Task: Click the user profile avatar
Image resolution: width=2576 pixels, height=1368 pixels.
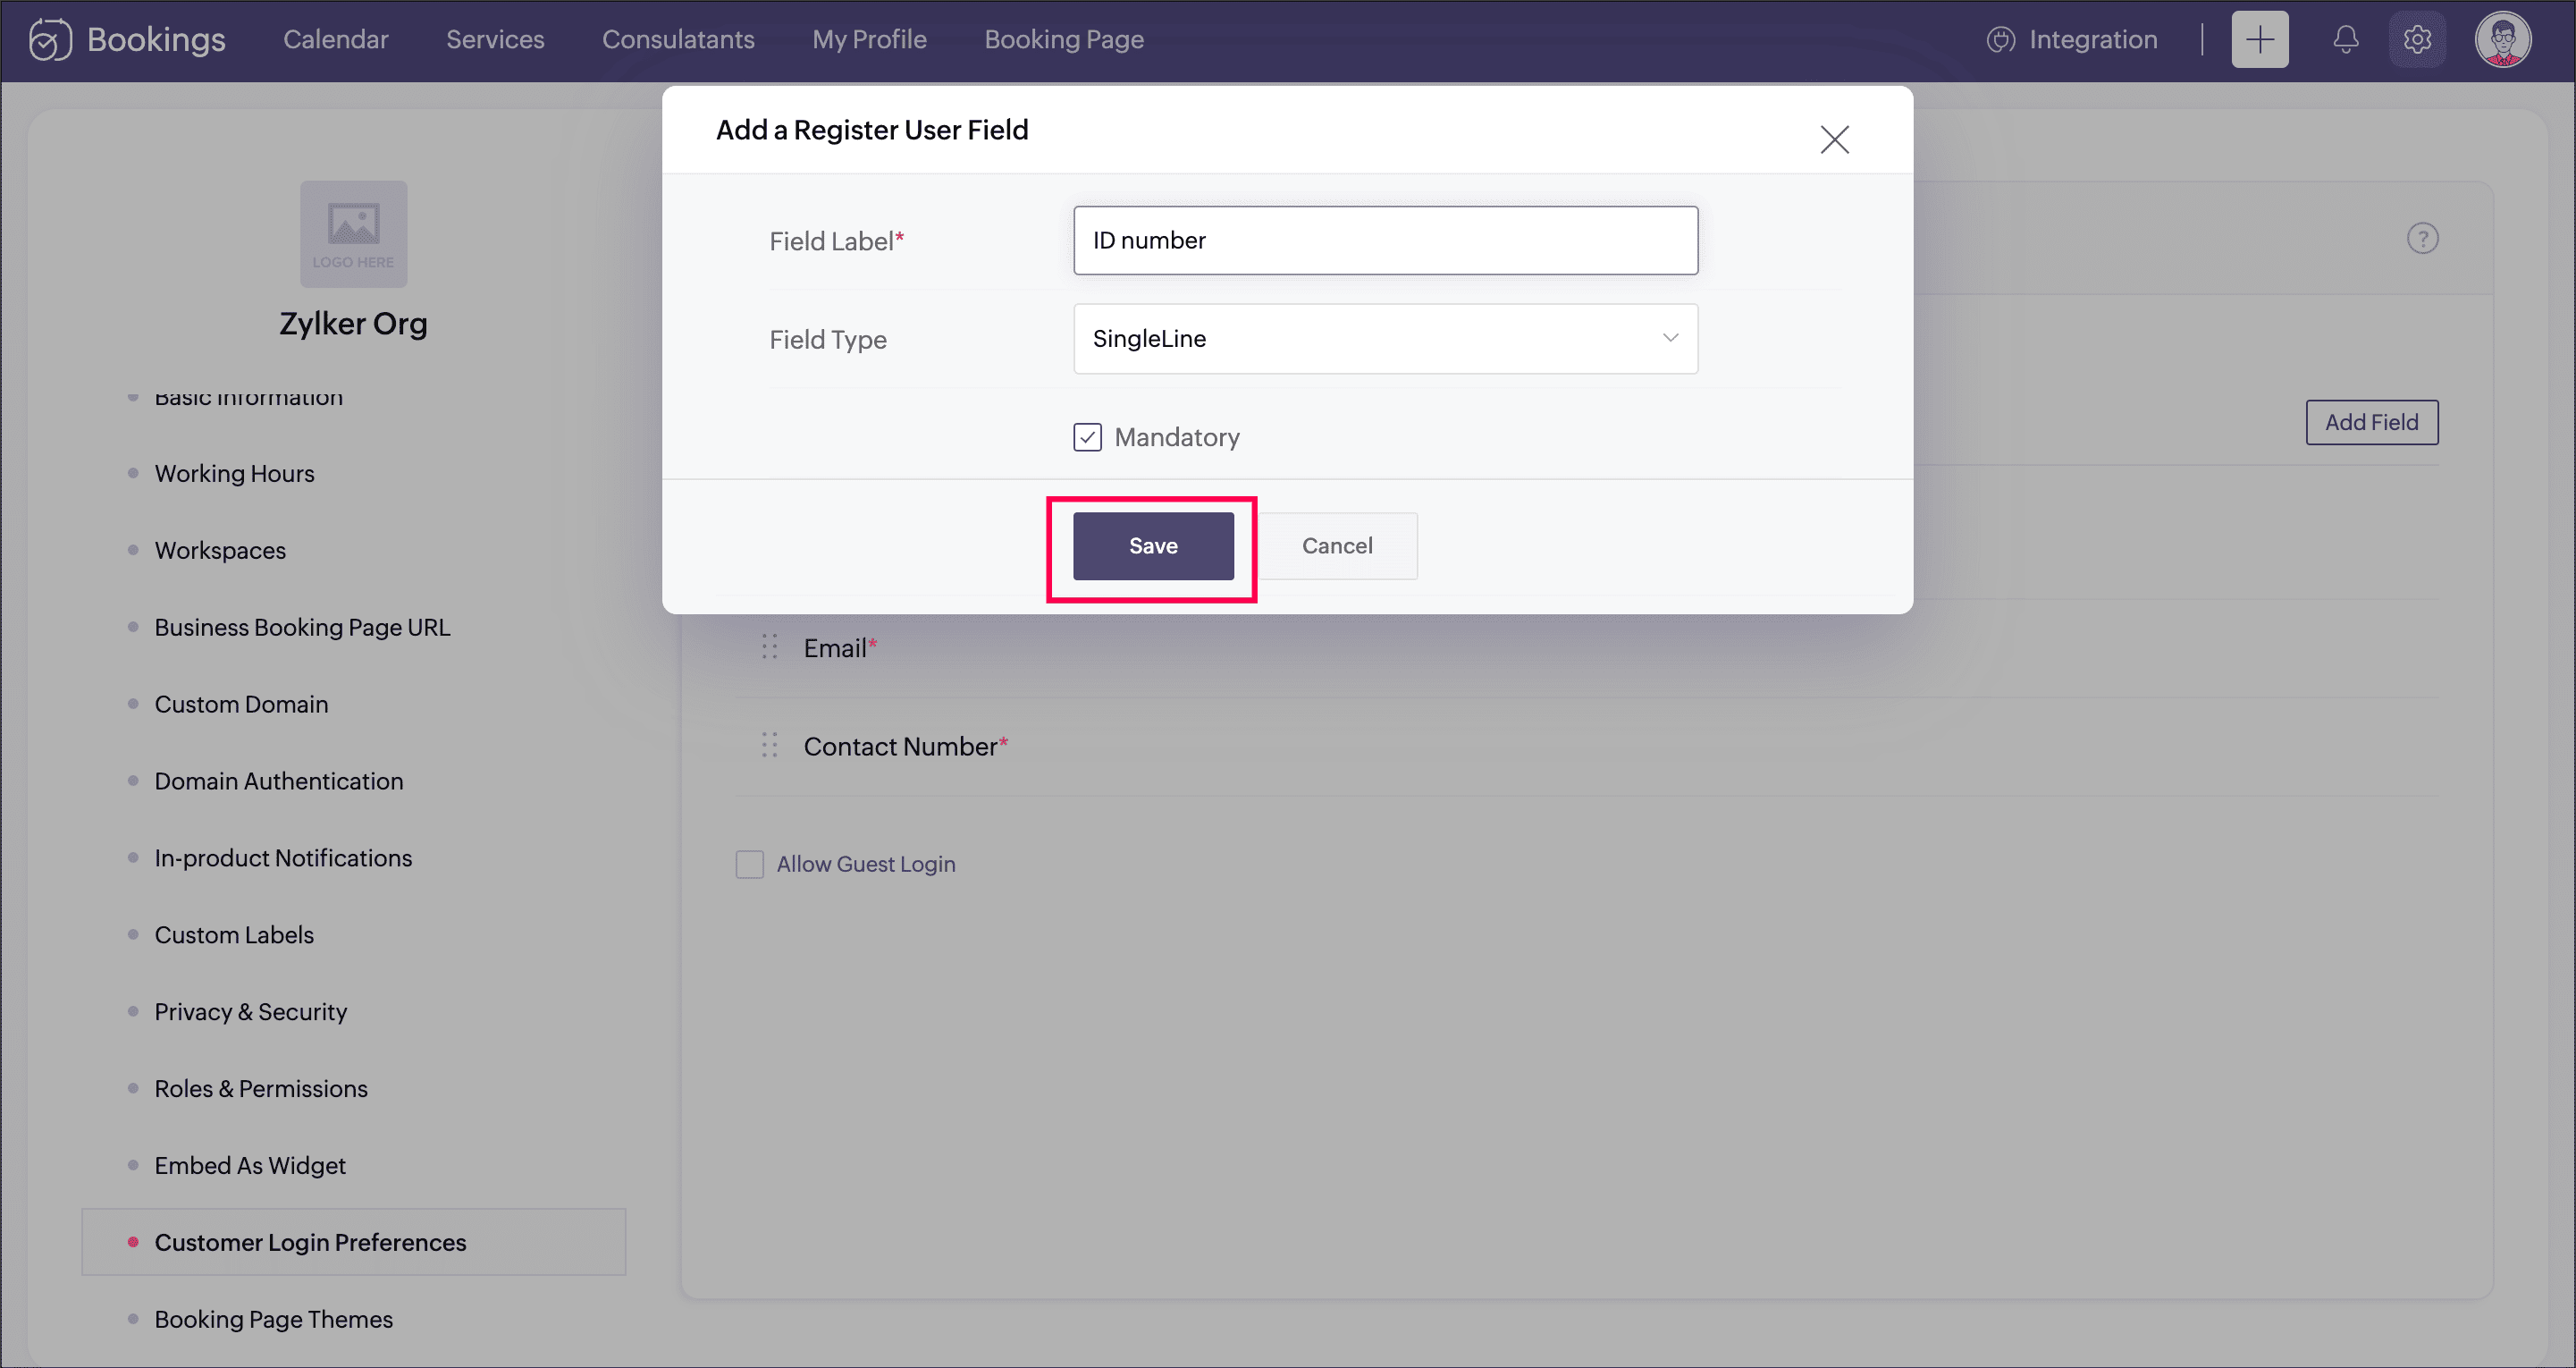Action: 2502,40
